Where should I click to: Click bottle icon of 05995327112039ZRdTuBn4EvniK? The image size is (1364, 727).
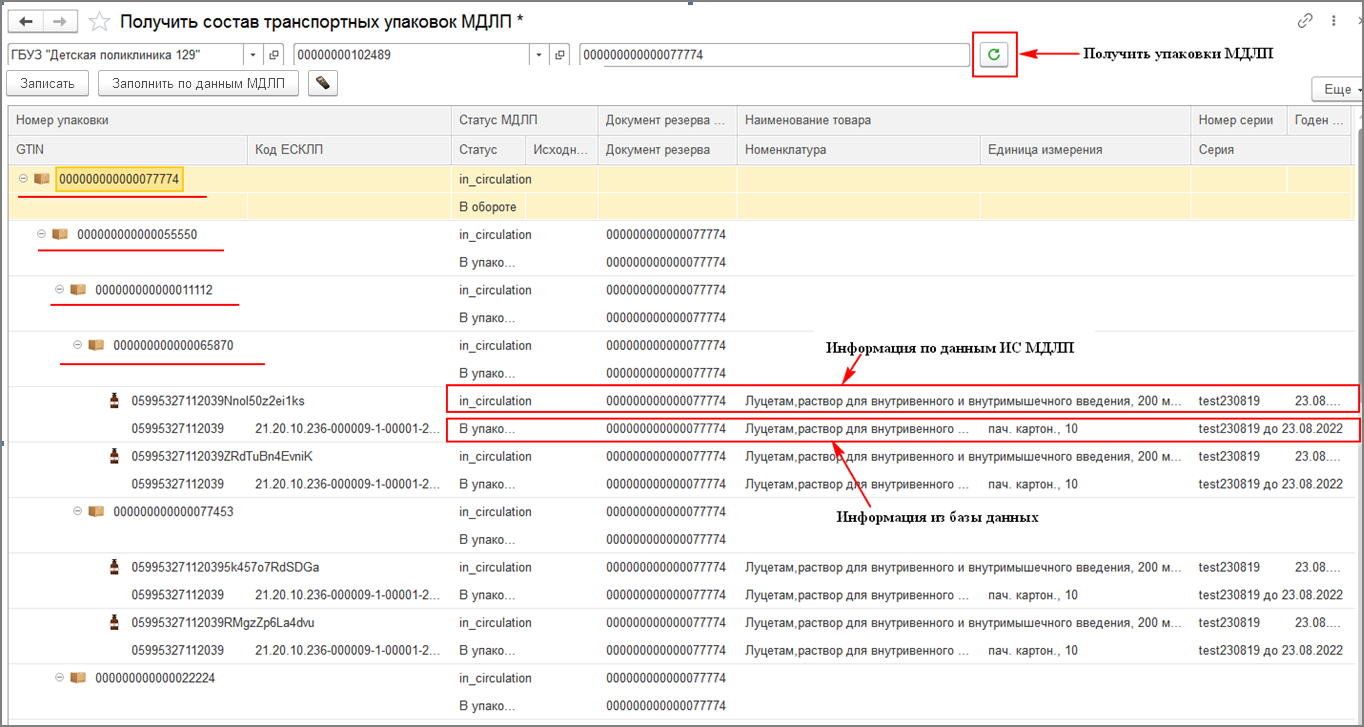pyautogui.click(x=115, y=456)
